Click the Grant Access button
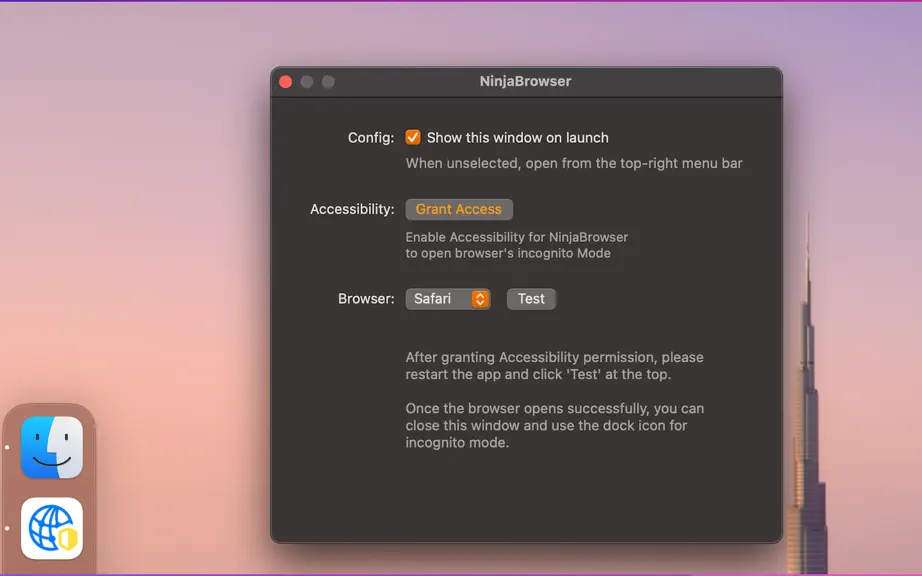Viewport: 922px width, 576px height. click(x=459, y=209)
